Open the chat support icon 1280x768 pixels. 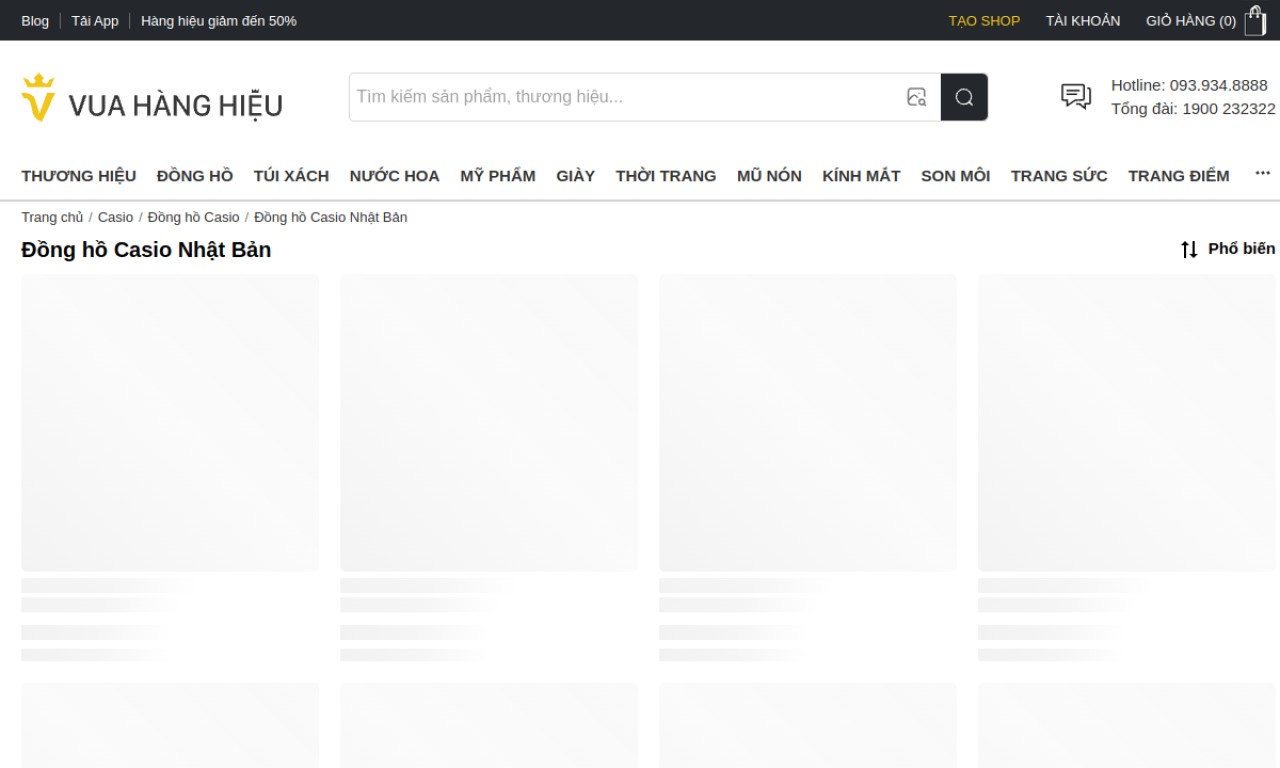pos(1076,96)
